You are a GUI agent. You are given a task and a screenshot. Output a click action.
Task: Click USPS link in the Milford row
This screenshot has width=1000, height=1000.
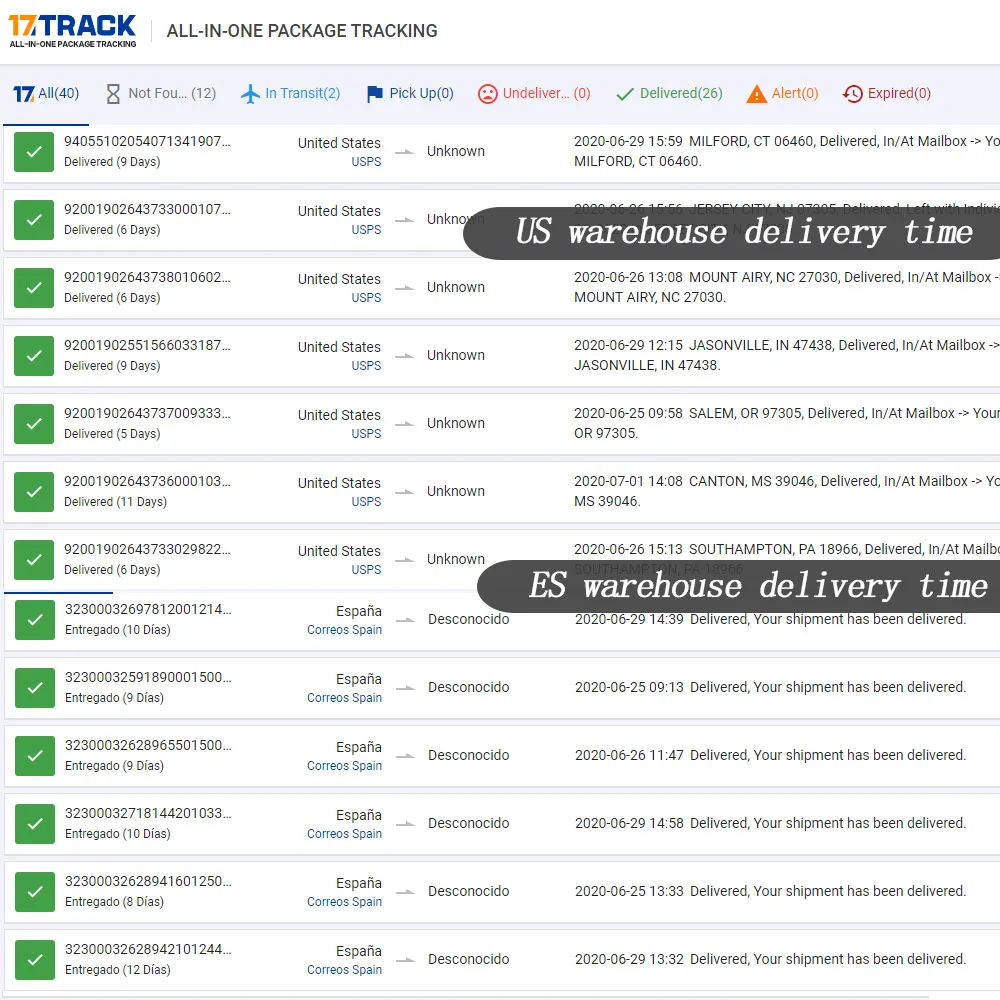tap(366, 162)
